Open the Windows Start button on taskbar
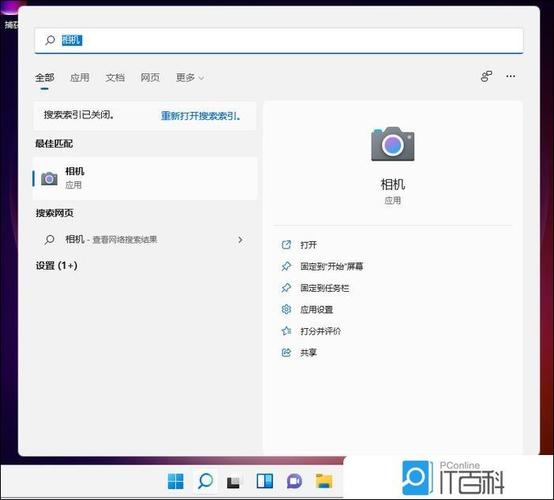This screenshot has width=554, height=500. coord(176,481)
